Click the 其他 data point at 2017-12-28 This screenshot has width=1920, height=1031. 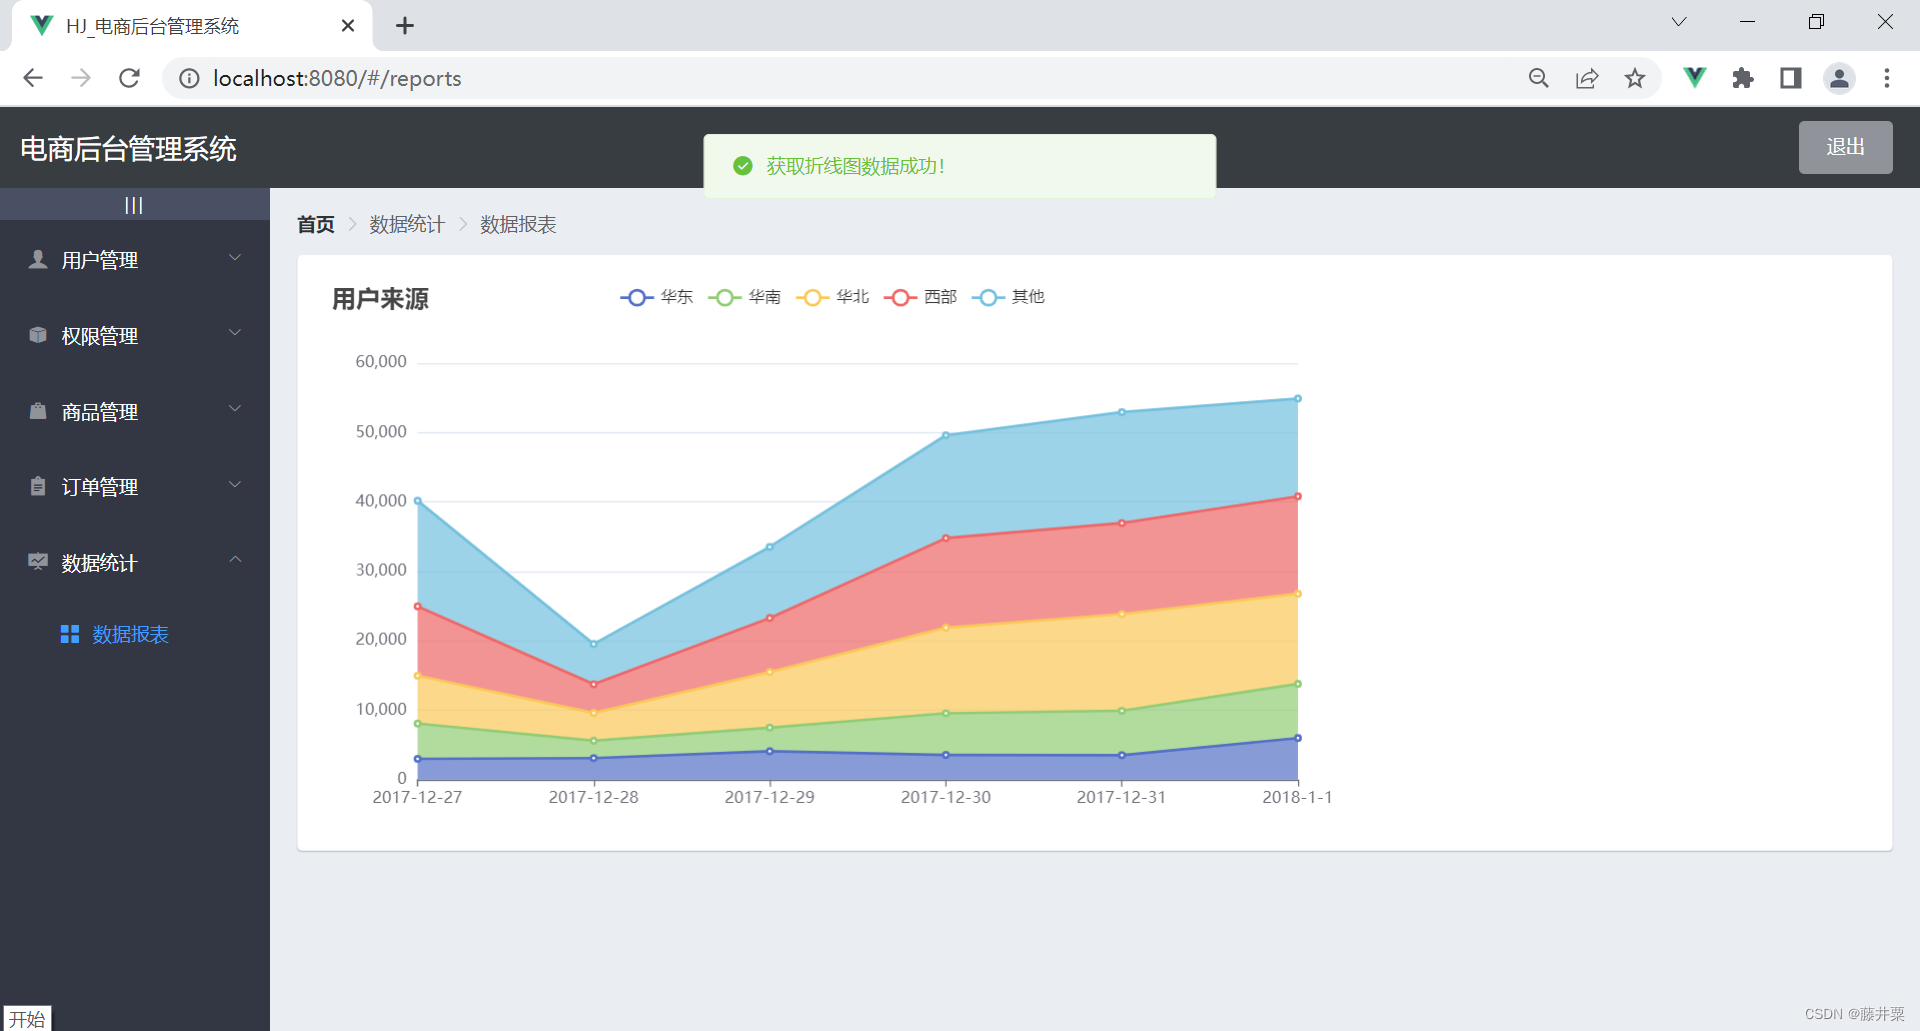[x=594, y=644]
